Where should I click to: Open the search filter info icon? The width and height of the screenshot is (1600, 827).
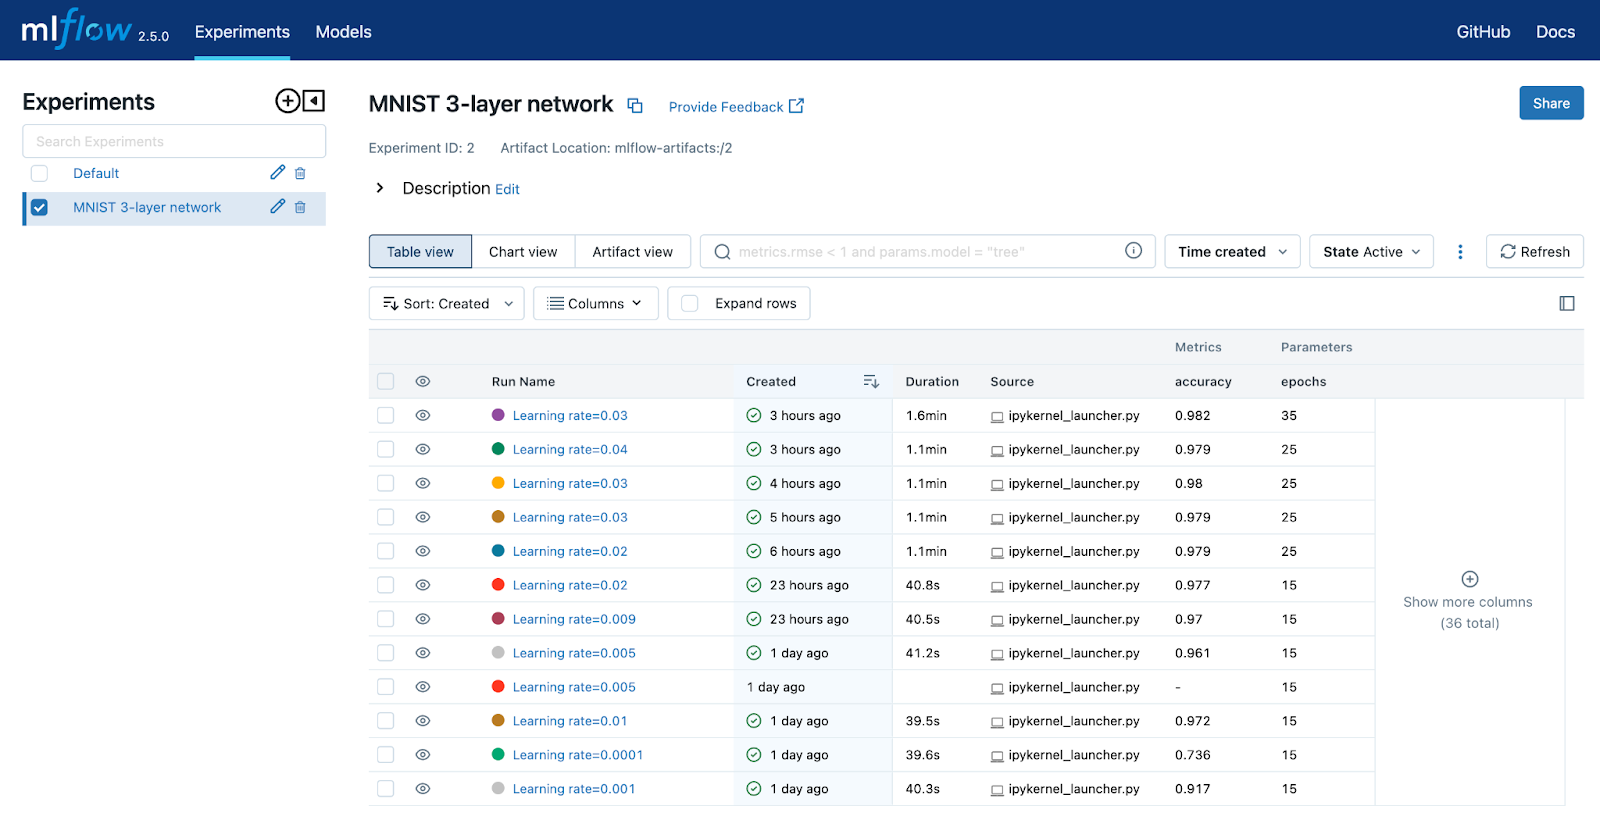pyautogui.click(x=1133, y=251)
